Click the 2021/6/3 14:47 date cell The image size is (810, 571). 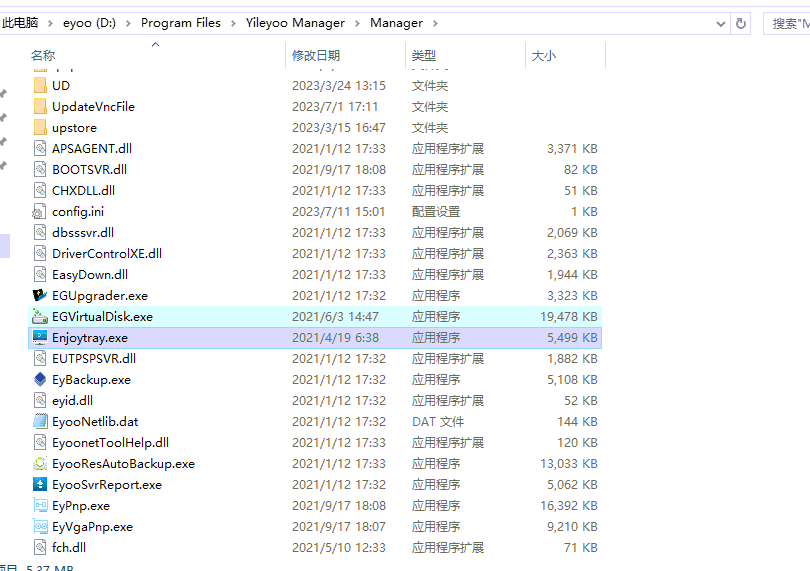click(335, 316)
